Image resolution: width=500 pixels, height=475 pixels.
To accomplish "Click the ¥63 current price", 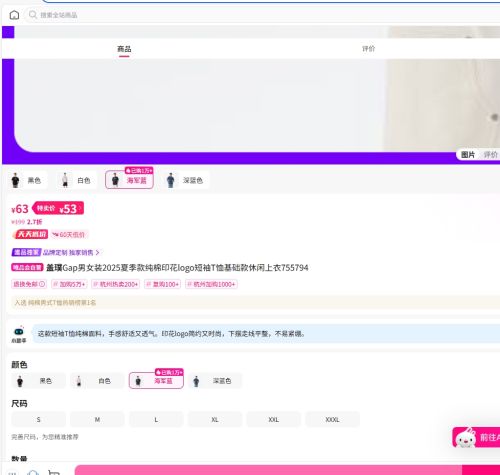I will tap(20, 209).
